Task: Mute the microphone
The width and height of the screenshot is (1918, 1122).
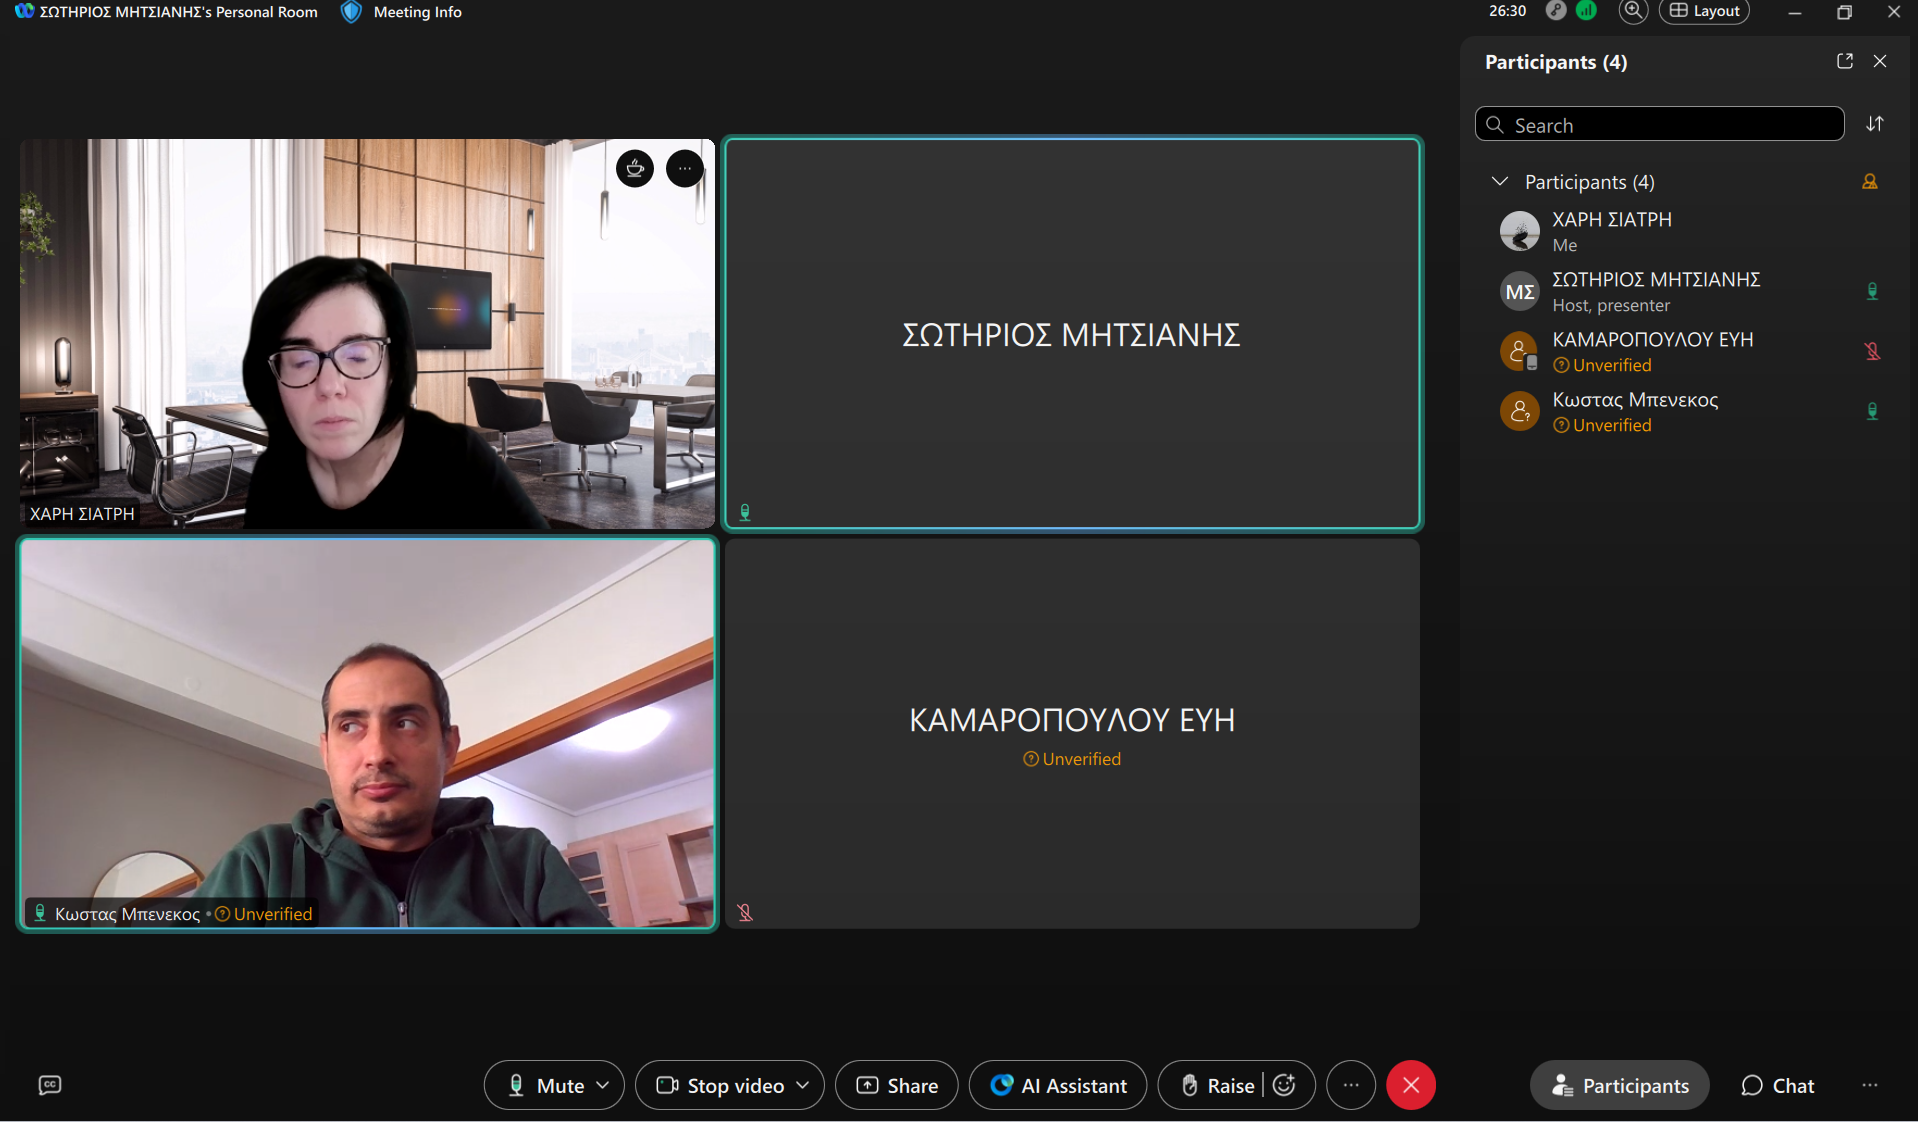Action: pos(547,1085)
